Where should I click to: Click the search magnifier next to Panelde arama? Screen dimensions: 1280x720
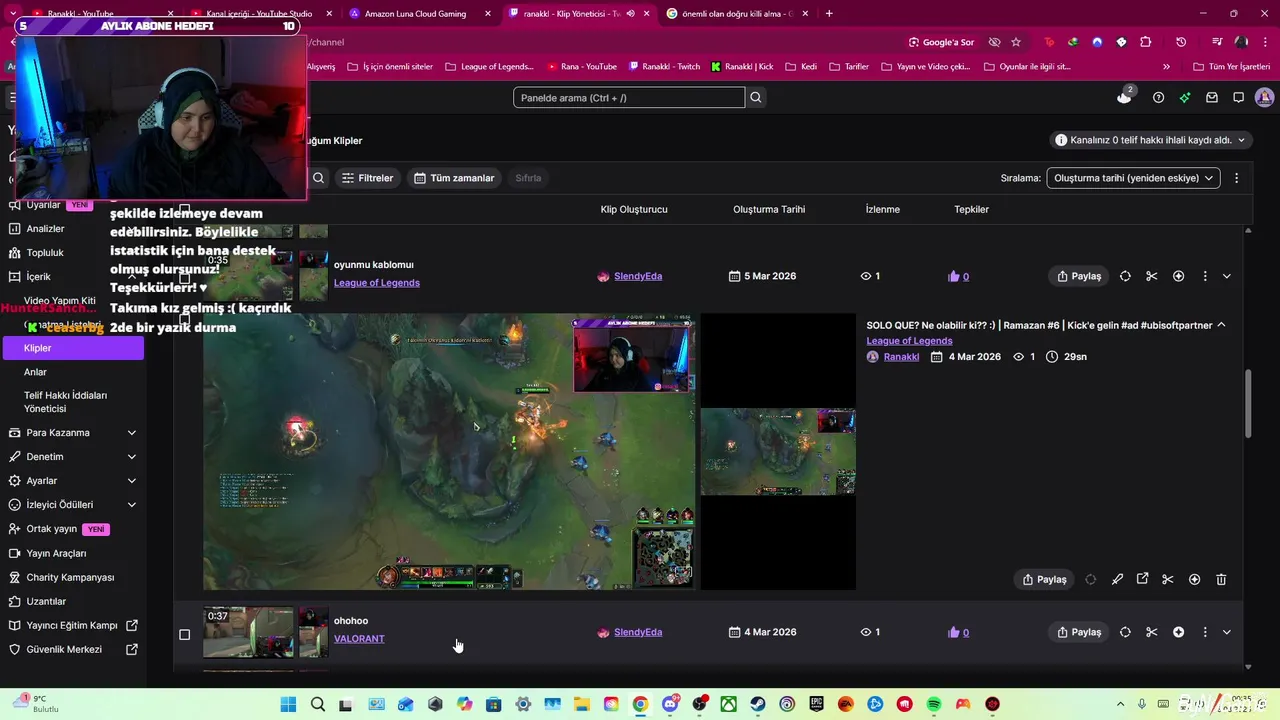click(x=756, y=97)
